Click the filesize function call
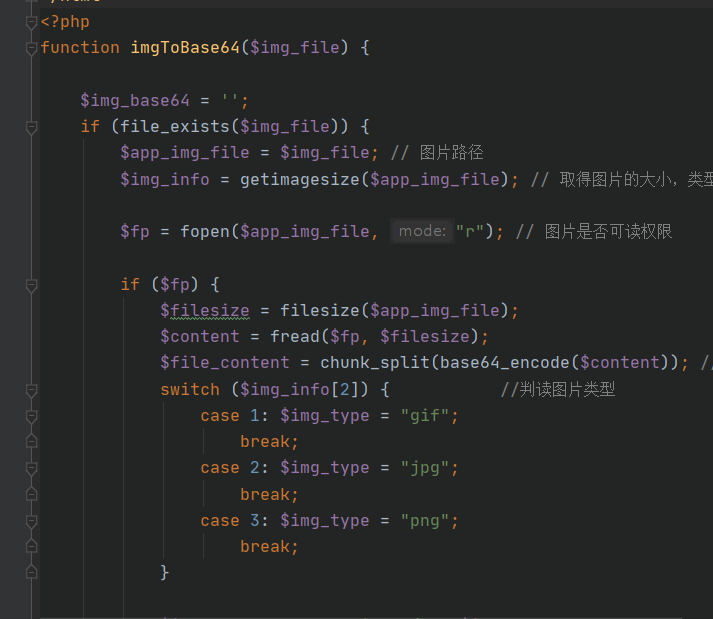The height and width of the screenshot is (619, 713). coord(320,311)
